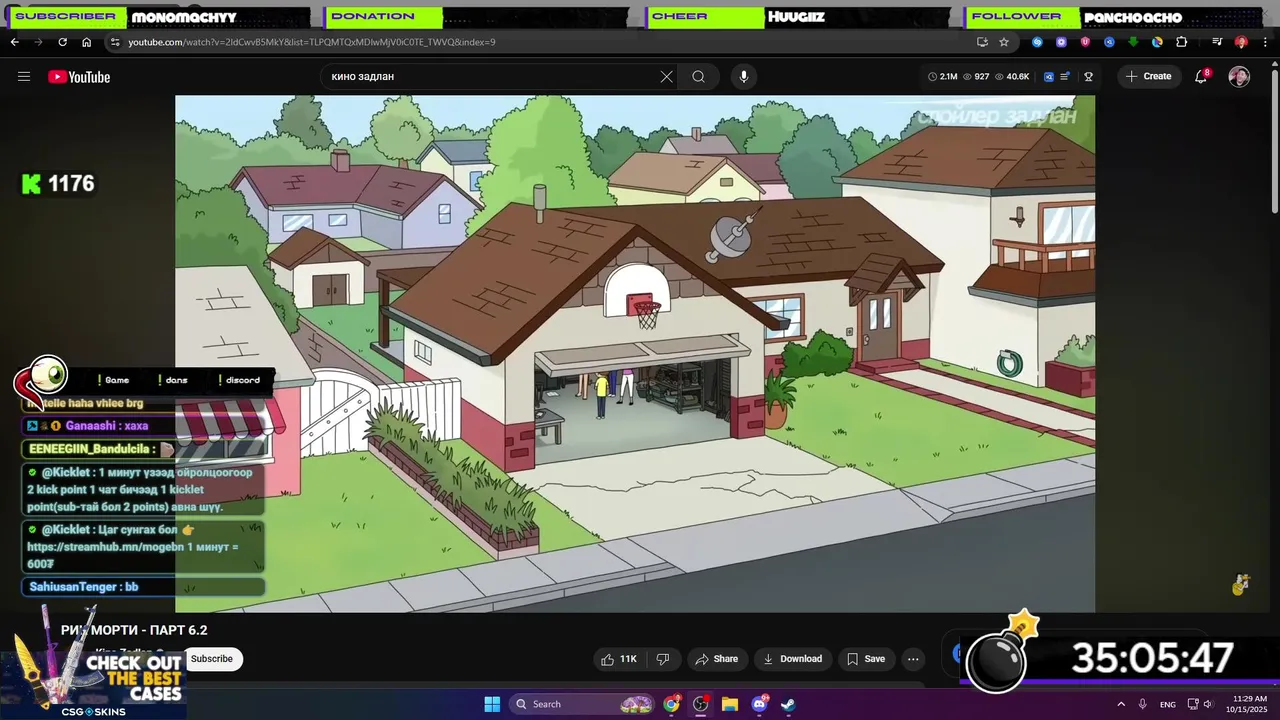This screenshot has width=1280, height=720.
Task: Click the install app icon in the address bar
Action: click(x=982, y=42)
